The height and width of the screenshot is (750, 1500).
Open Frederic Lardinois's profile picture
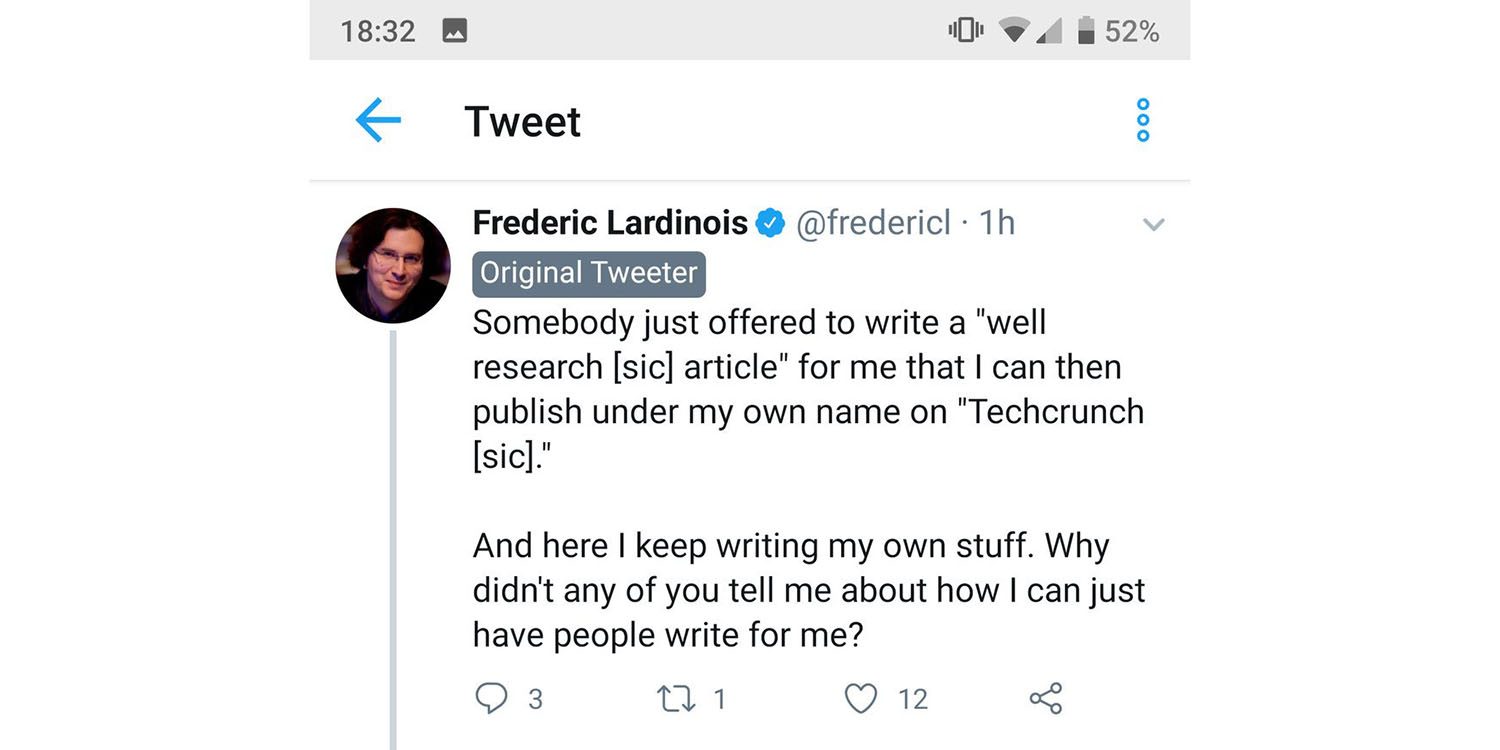[393, 266]
